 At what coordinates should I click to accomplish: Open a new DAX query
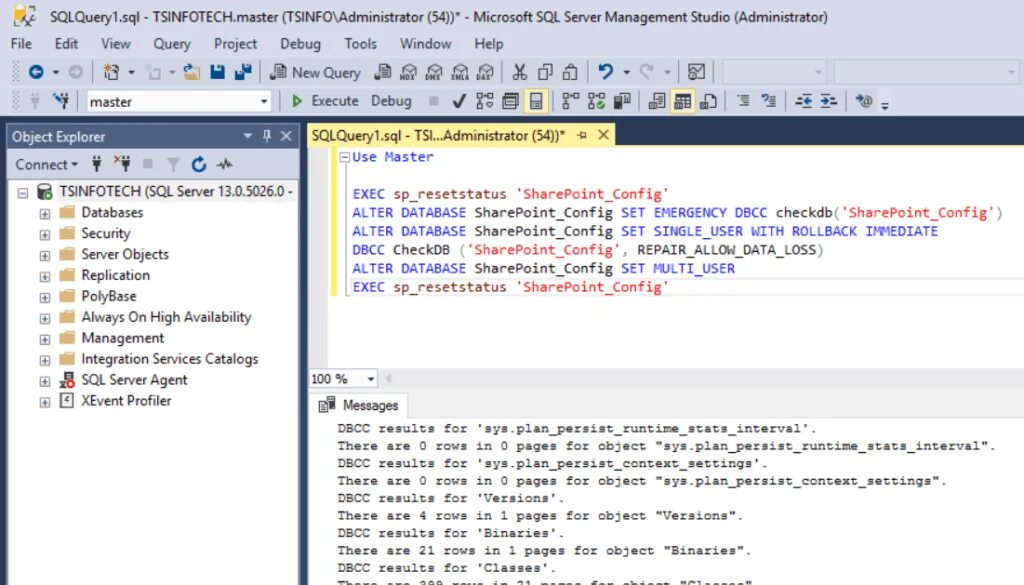[x=485, y=72]
